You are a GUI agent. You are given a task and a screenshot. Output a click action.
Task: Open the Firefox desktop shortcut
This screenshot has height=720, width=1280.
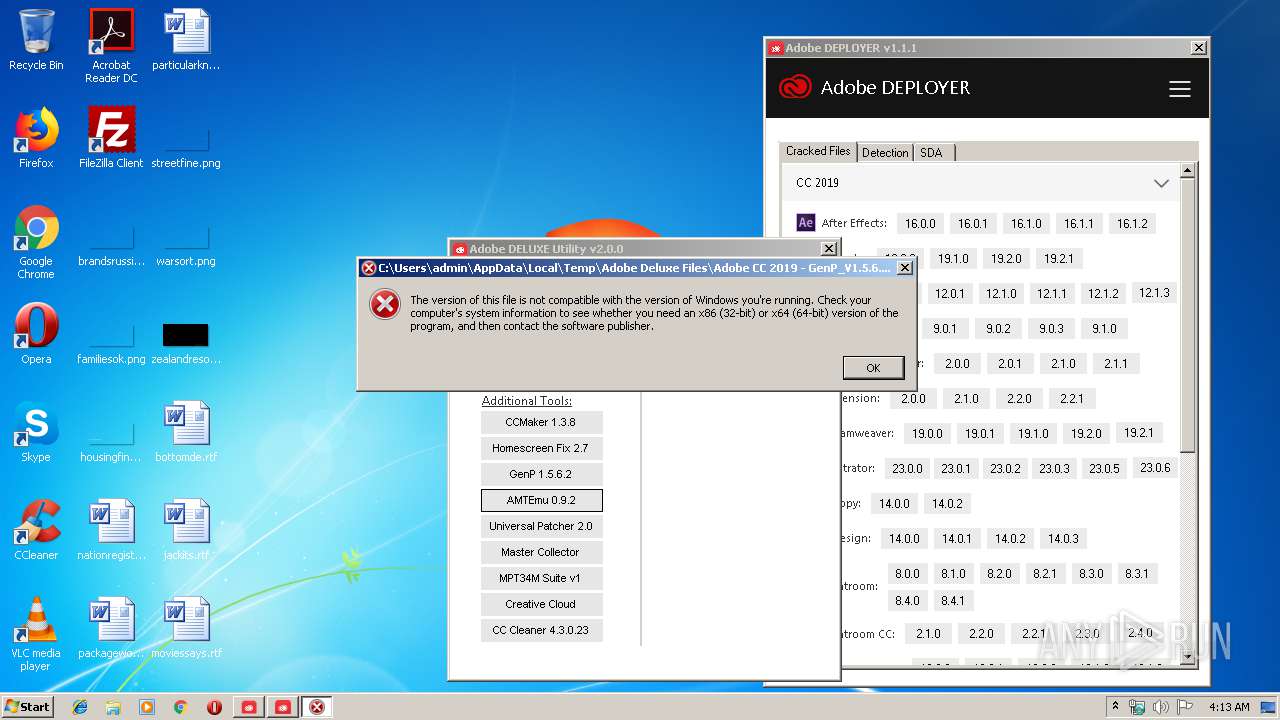point(36,138)
